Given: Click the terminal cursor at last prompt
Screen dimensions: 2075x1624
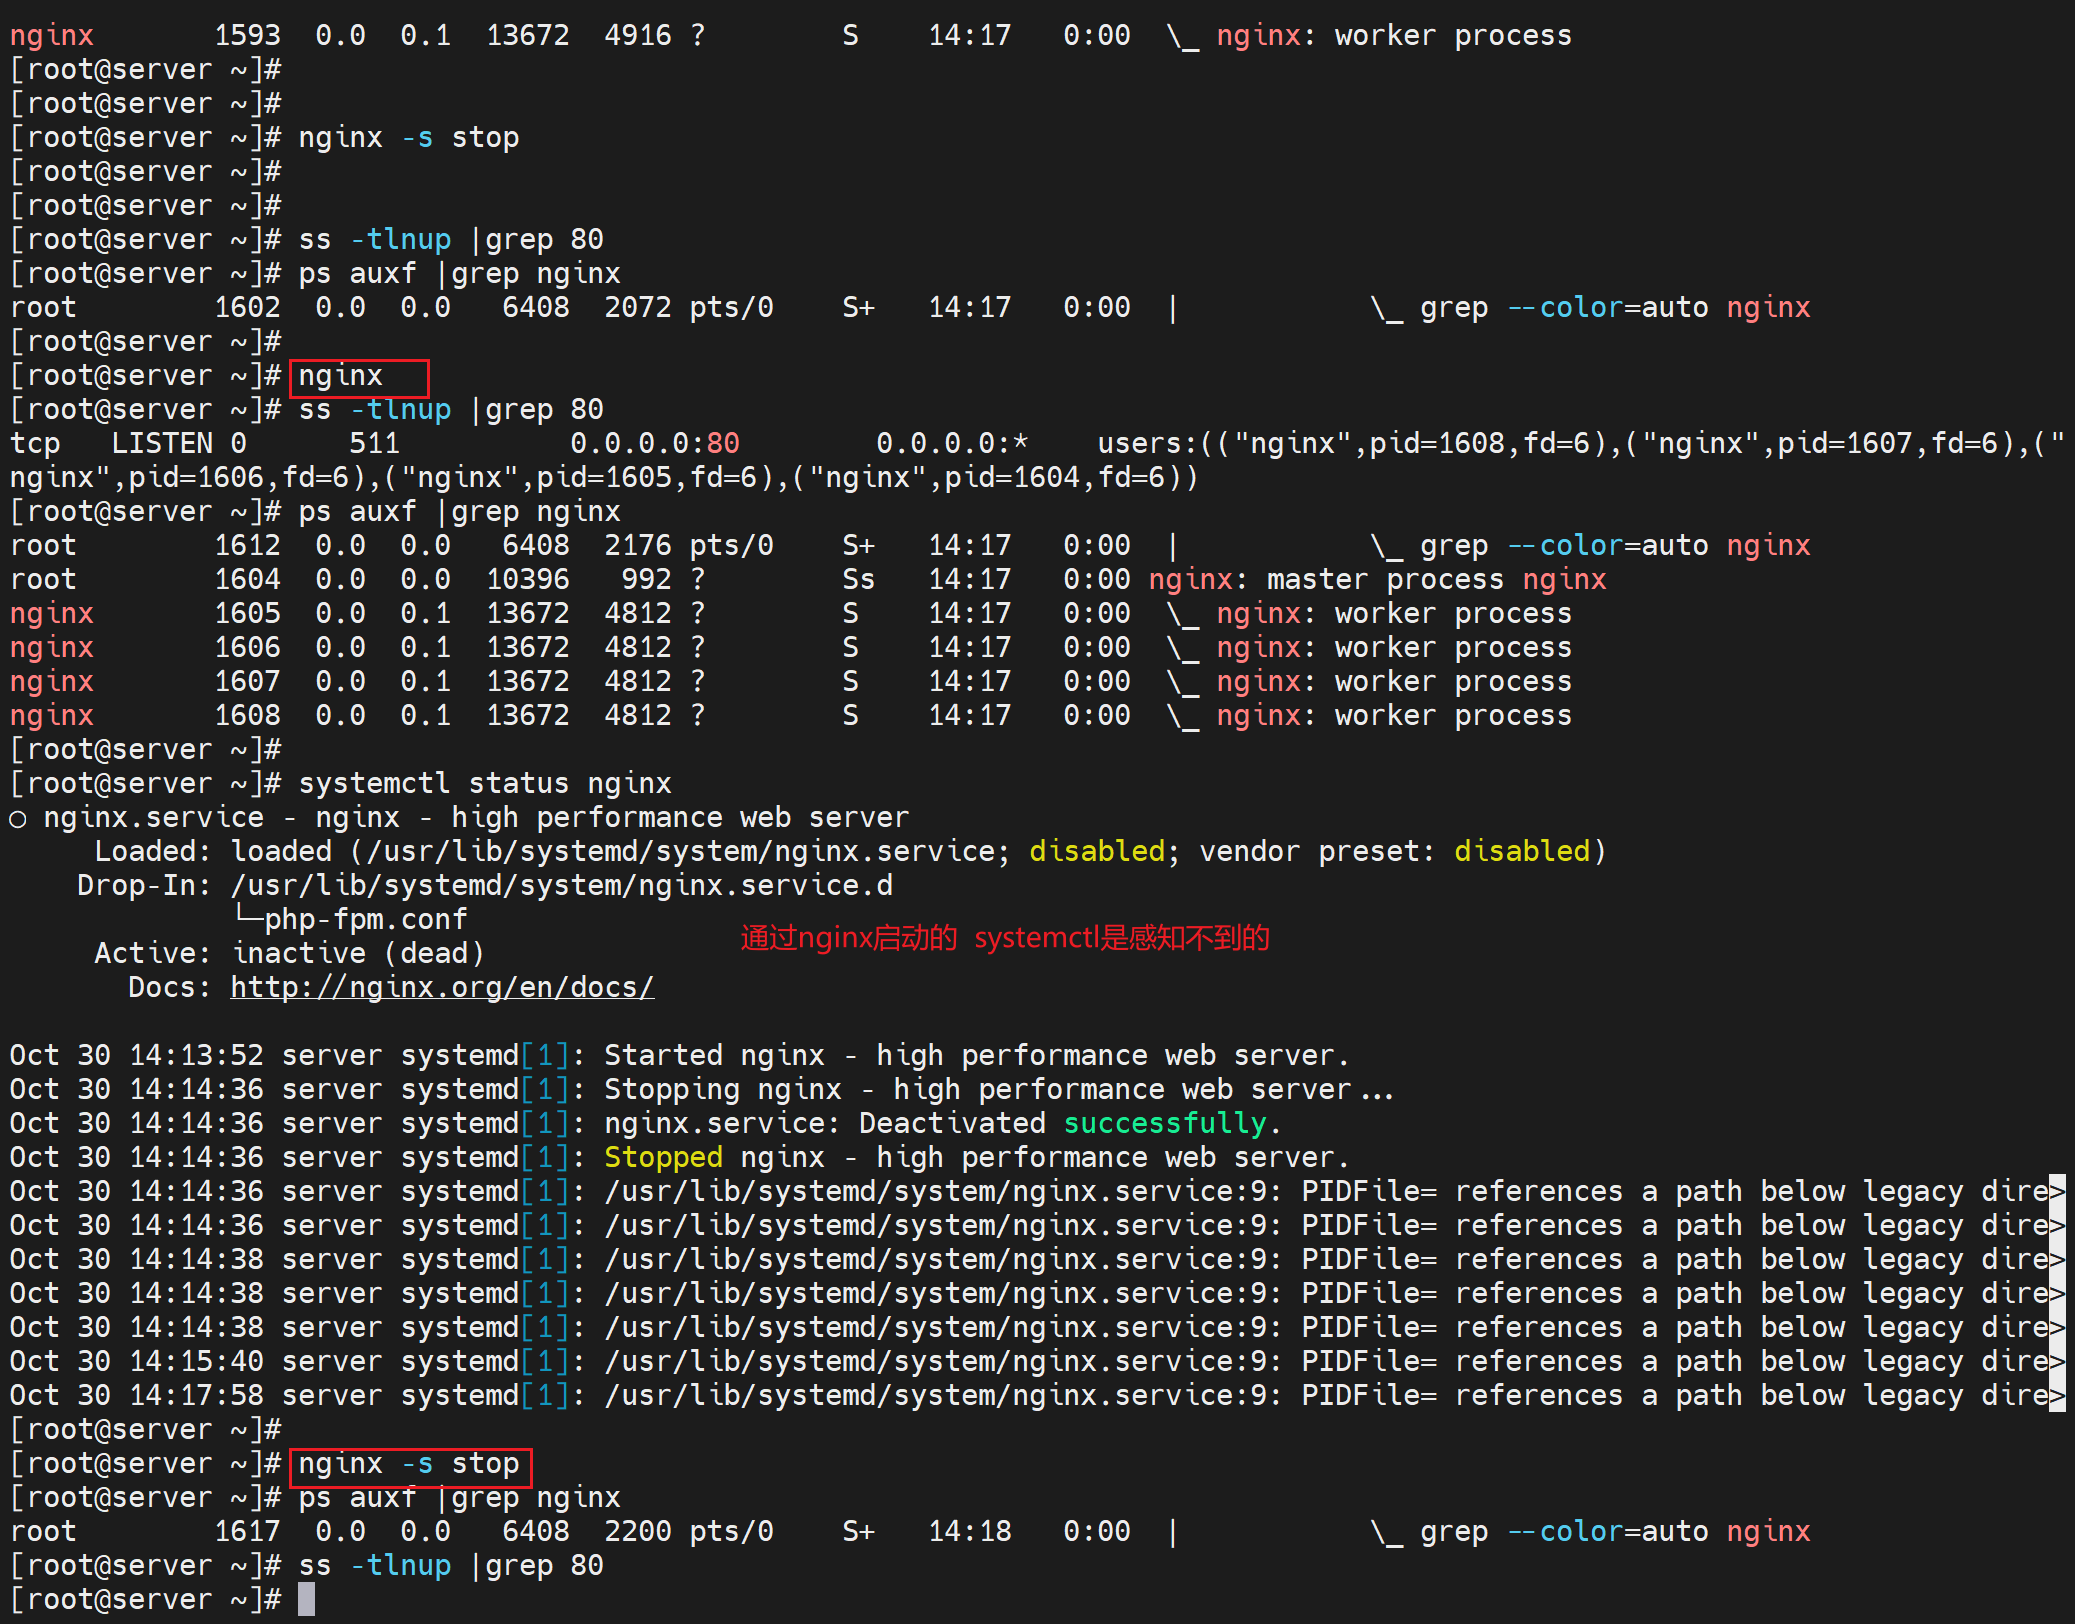Looking at the screenshot, I should (x=306, y=1599).
